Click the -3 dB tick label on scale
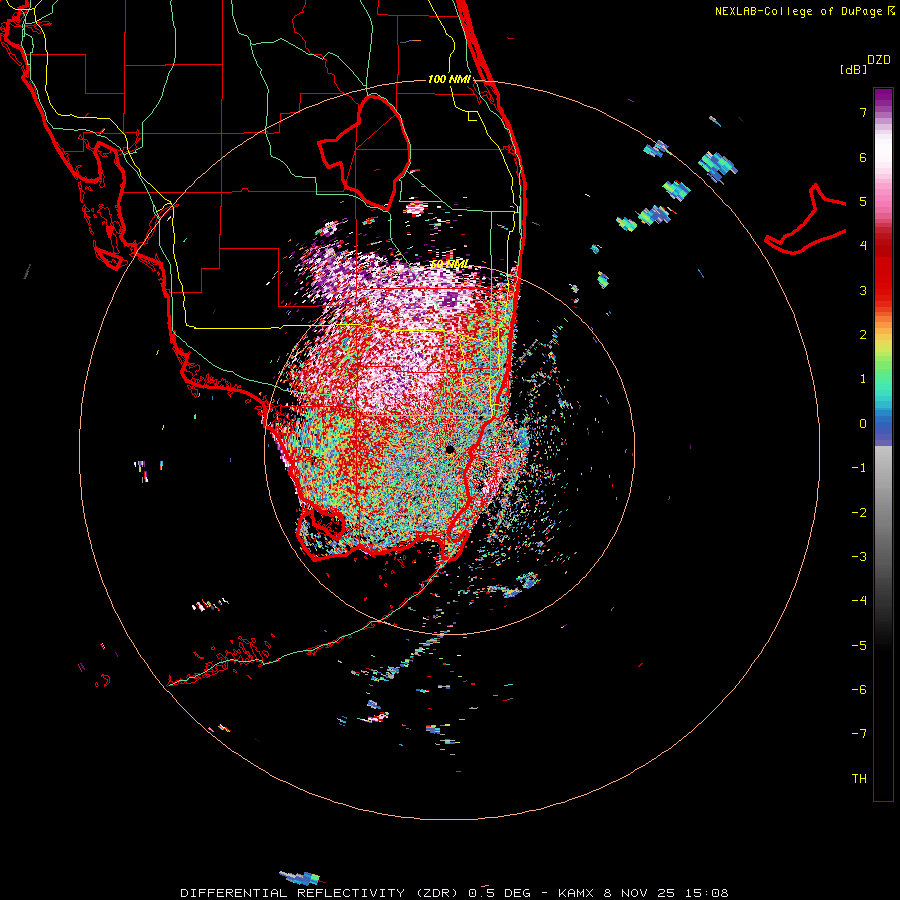The width and height of the screenshot is (900, 900). click(859, 557)
